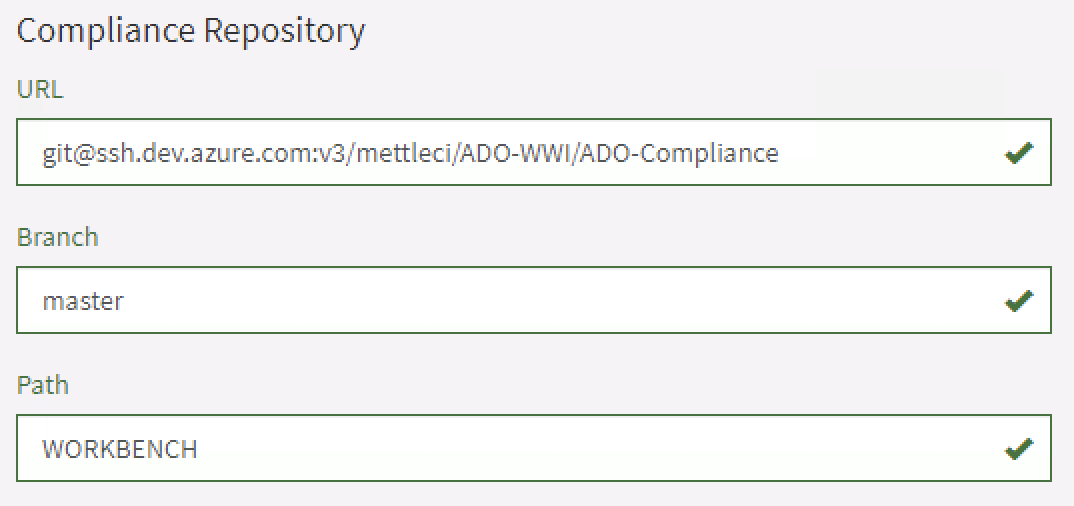The height and width of the screenshot is (506, 1074).
Task: Click the "URL" field label
Action: [x=40, y=89]
